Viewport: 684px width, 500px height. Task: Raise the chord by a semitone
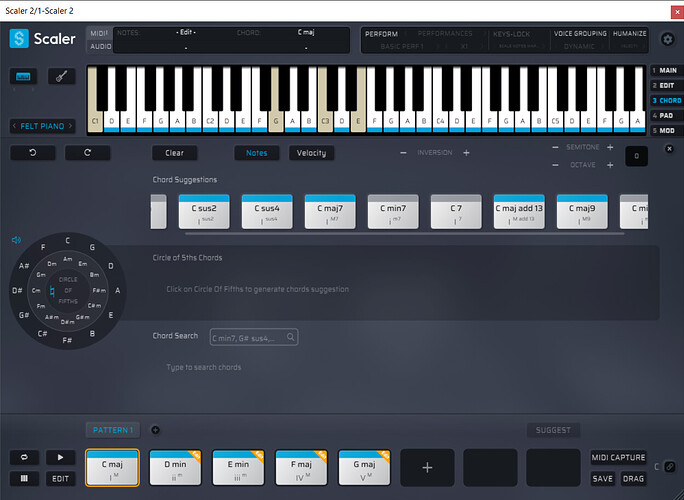(x=610, y=147)
